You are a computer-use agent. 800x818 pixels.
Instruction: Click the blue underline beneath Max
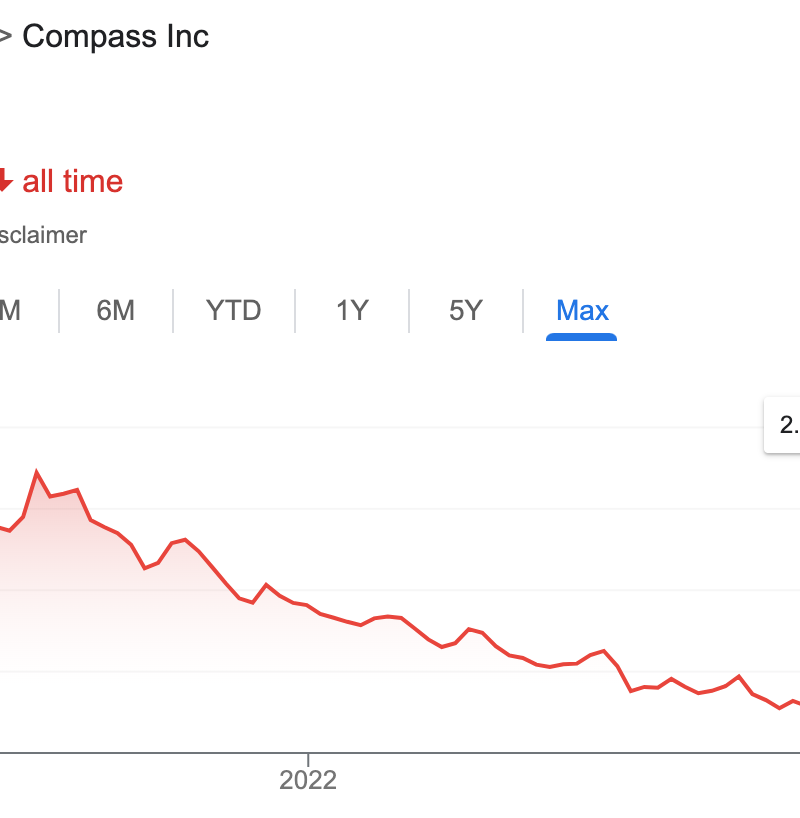(x=581, y=337)
